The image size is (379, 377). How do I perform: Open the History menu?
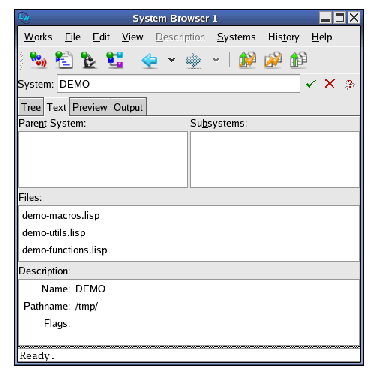[x=283, y=37]
